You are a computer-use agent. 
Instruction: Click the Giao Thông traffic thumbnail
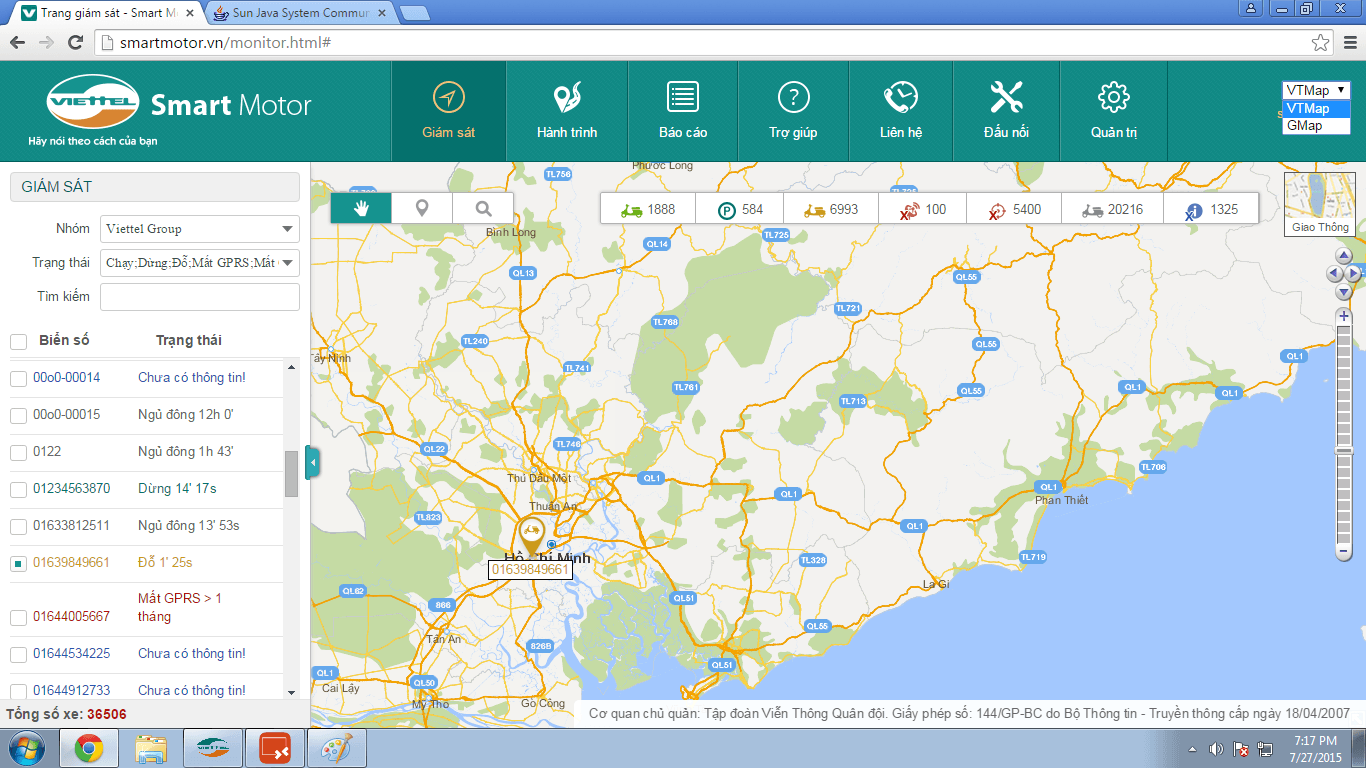point(1319,205)
